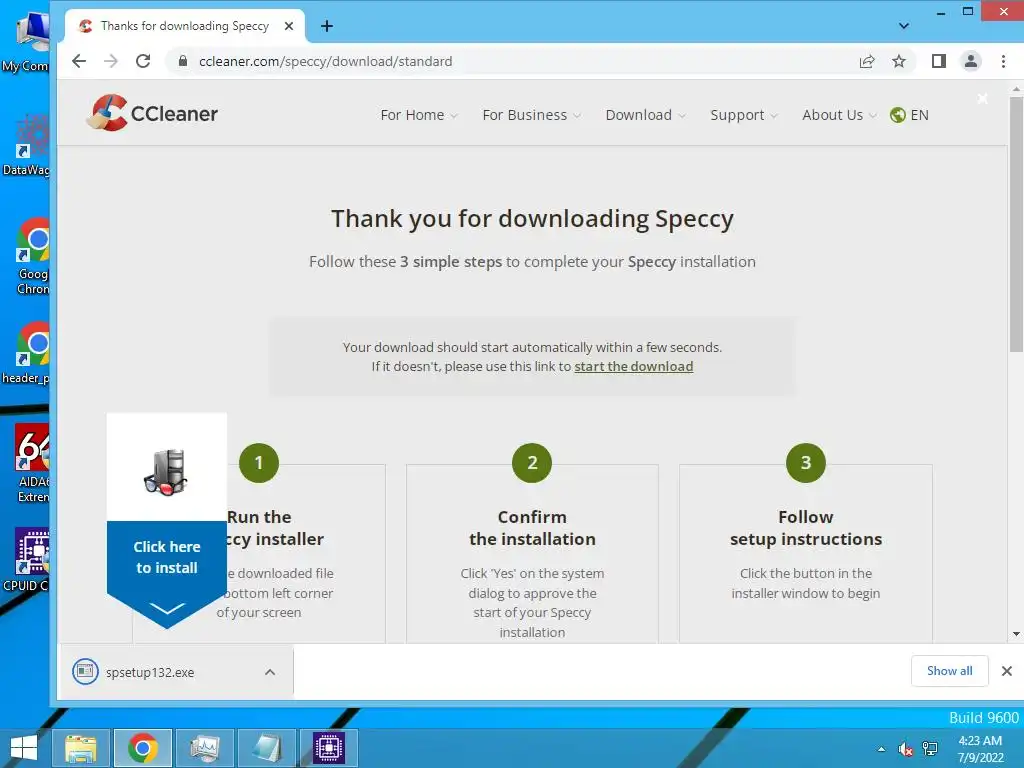Bookmark this page with the star
The height and width of the screenshot is (768, 1024).
[x=899, y=61]
